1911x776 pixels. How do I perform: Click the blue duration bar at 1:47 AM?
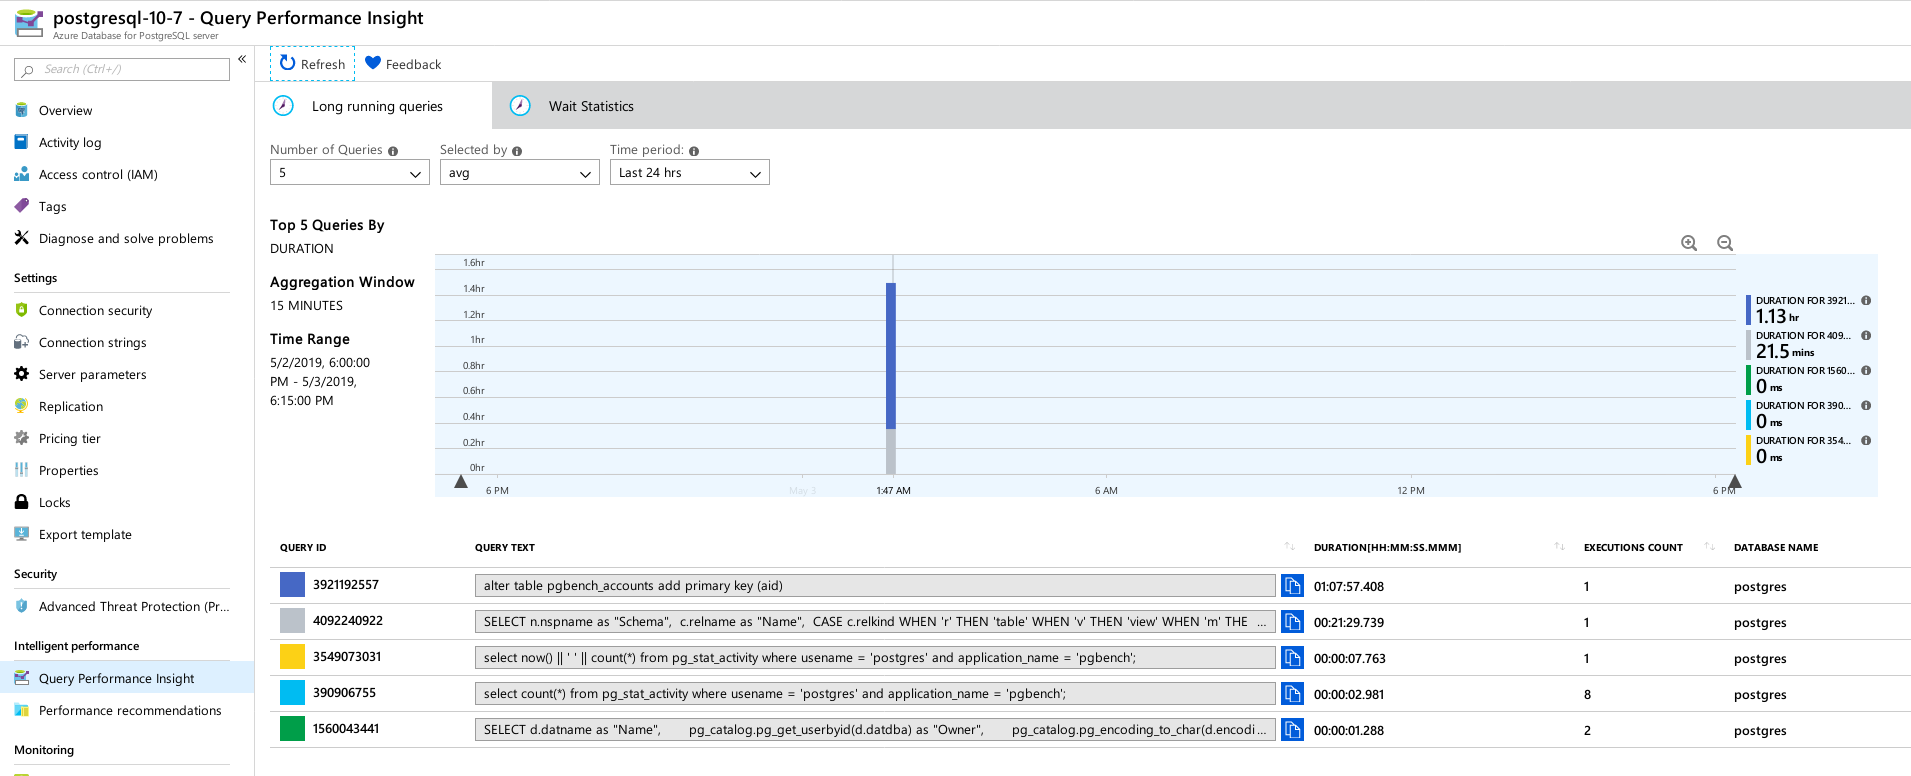pyautogui.click(x=891, y=355)
